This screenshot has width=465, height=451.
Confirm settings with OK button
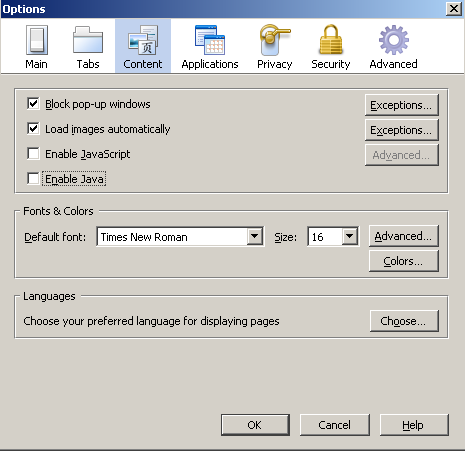(255, 425)
